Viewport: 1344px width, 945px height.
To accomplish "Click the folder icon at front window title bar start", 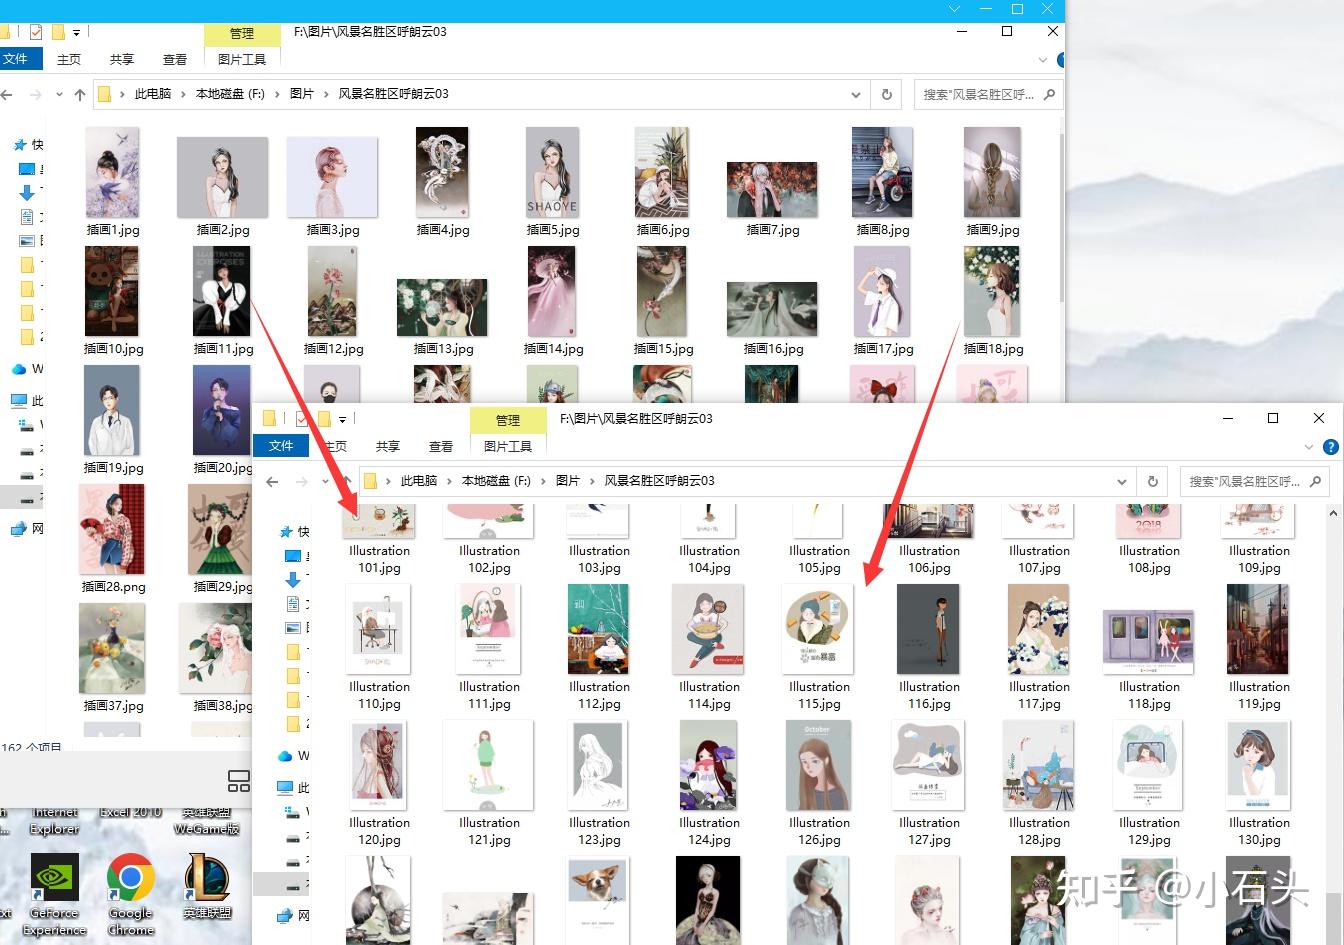I will click(x=269, y=419).
